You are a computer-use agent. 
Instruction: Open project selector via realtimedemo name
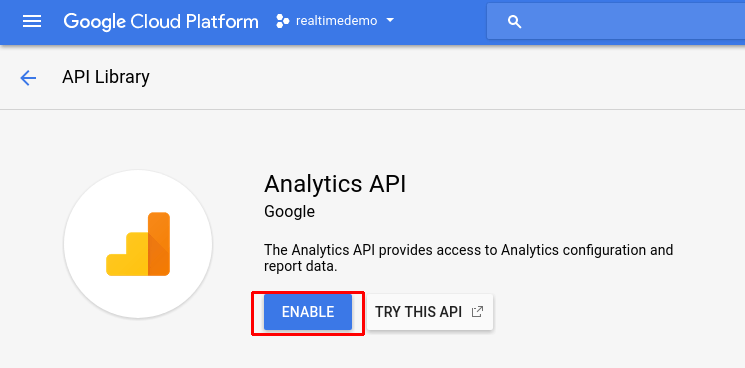click(336, 21)
